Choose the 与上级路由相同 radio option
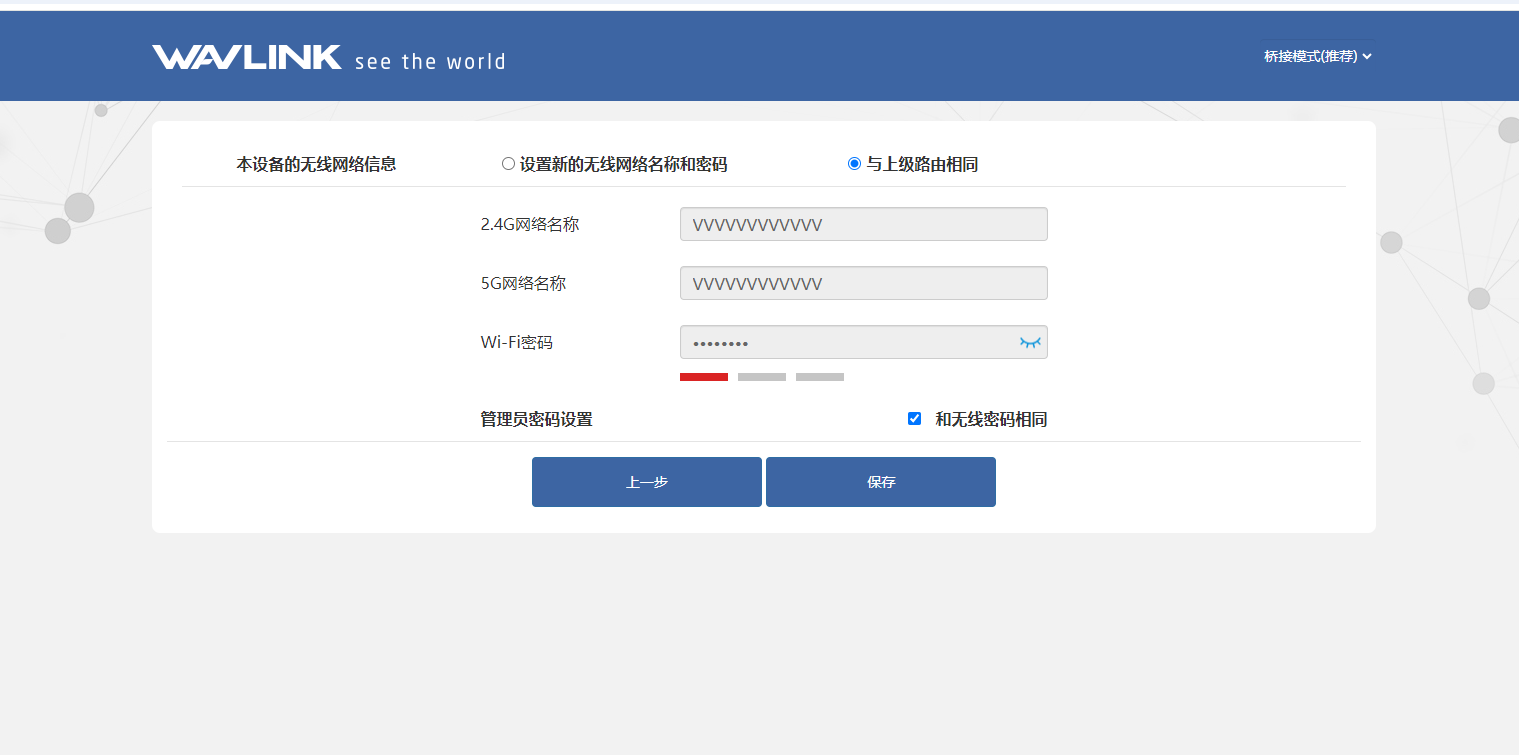 pyautogui.click(x=854, y=164)
